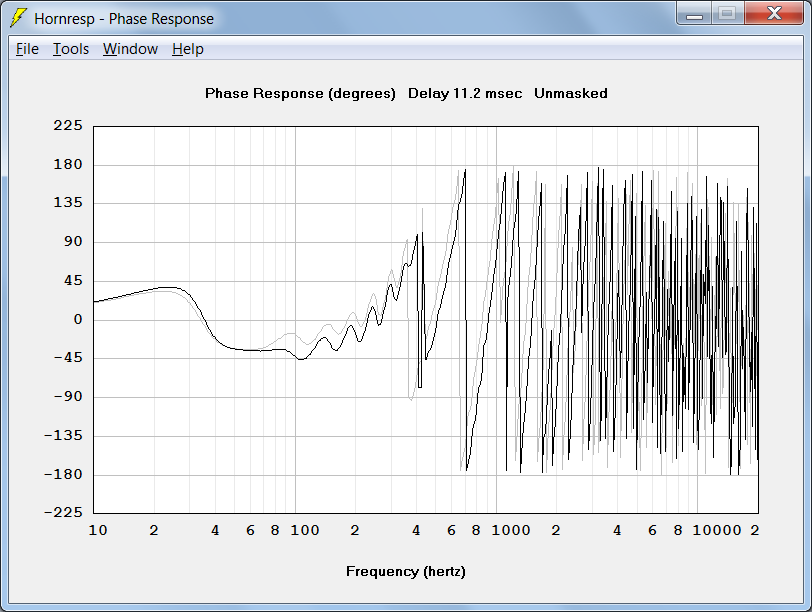Close the Hornresp Phase Response window
Screen dimensions: 812x612
click(774, 14)
